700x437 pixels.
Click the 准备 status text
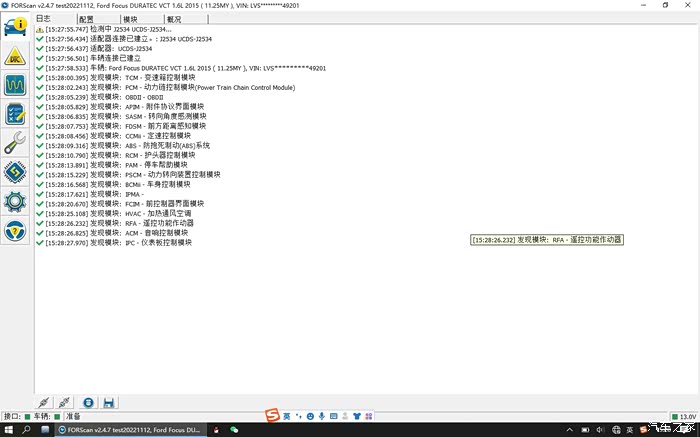click(73, 416)
